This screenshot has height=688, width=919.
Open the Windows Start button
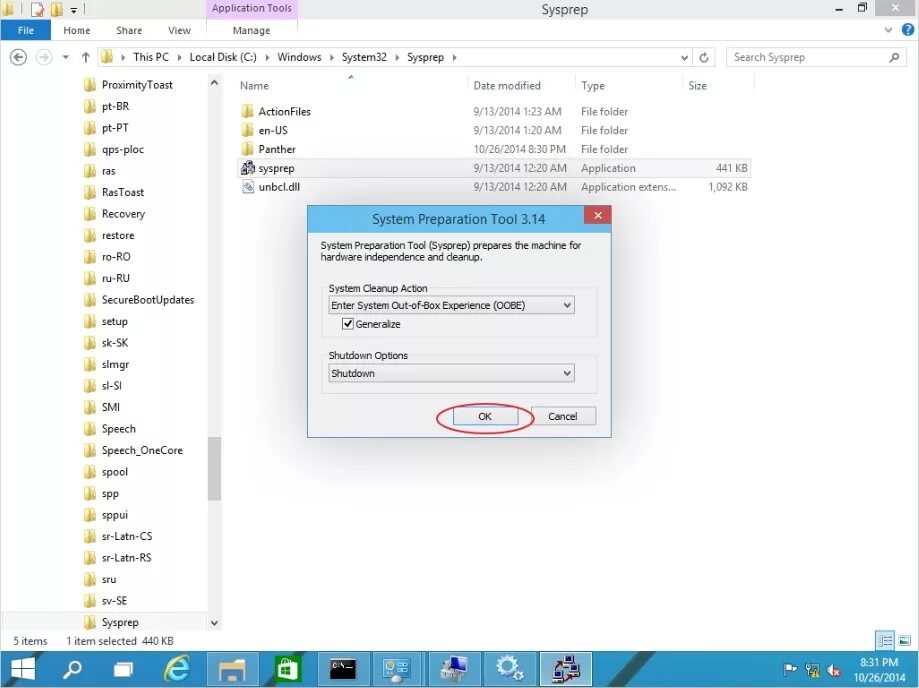point(23,669)
